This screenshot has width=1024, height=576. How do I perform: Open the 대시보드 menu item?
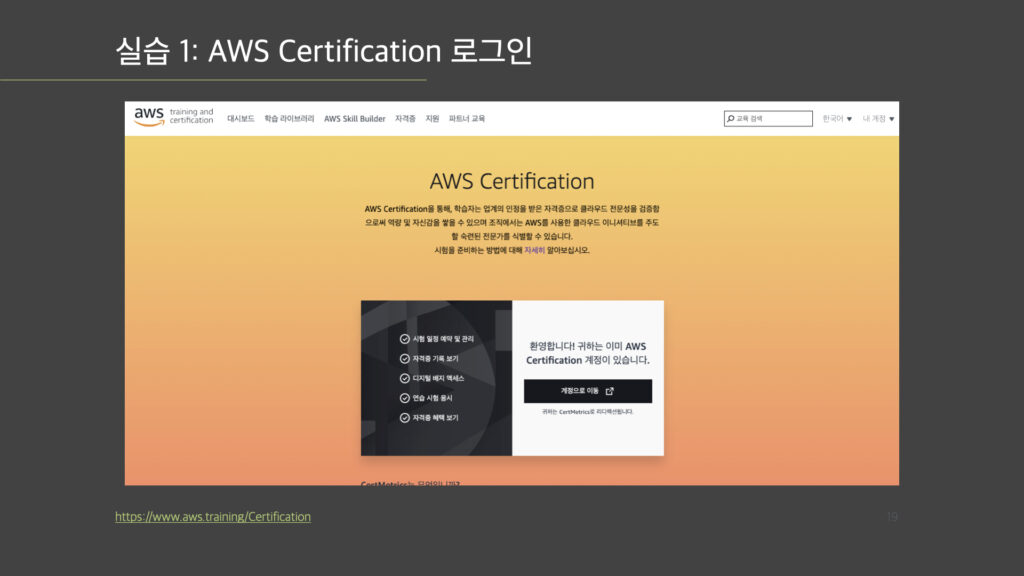(x=240, y=119)
